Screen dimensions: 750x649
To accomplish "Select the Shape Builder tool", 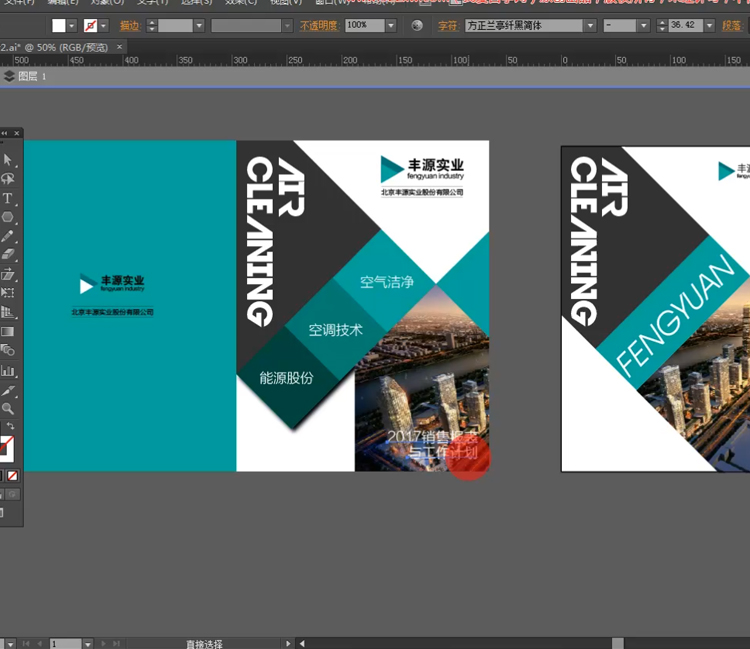I will click(7, 350).
